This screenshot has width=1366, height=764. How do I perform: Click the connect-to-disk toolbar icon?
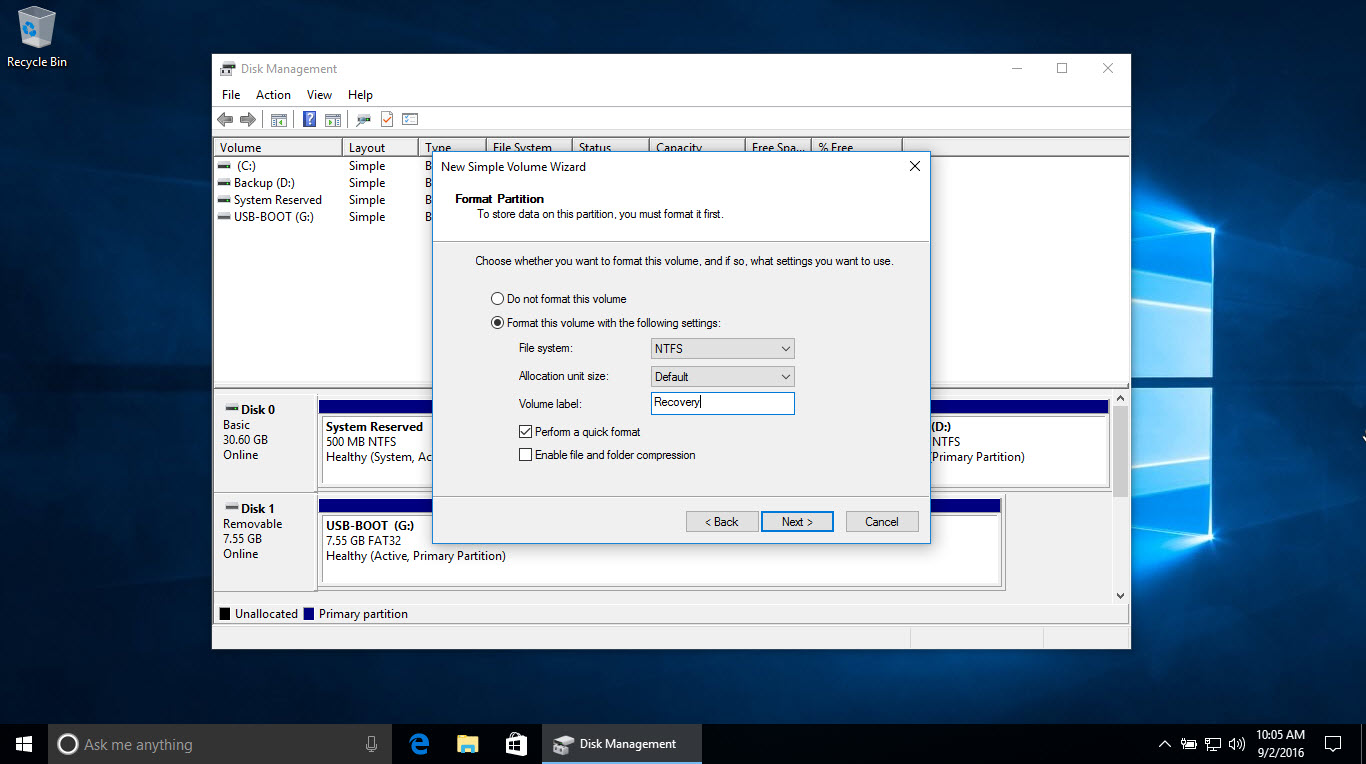(363, 120)
